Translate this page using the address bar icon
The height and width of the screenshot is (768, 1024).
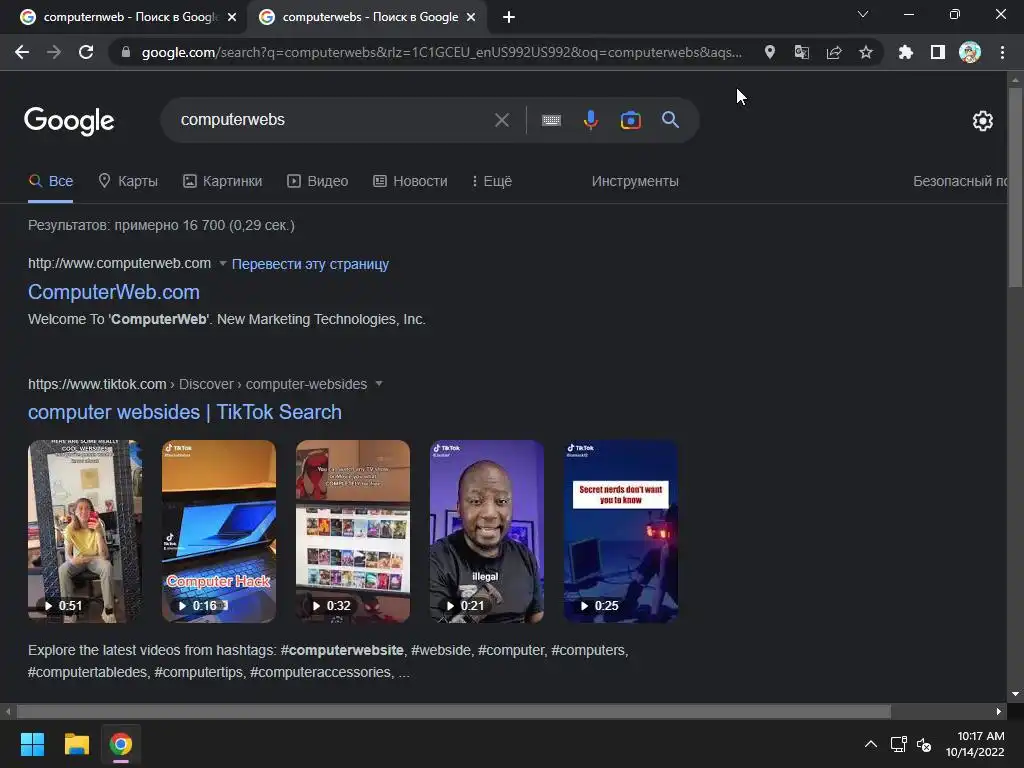802,52
